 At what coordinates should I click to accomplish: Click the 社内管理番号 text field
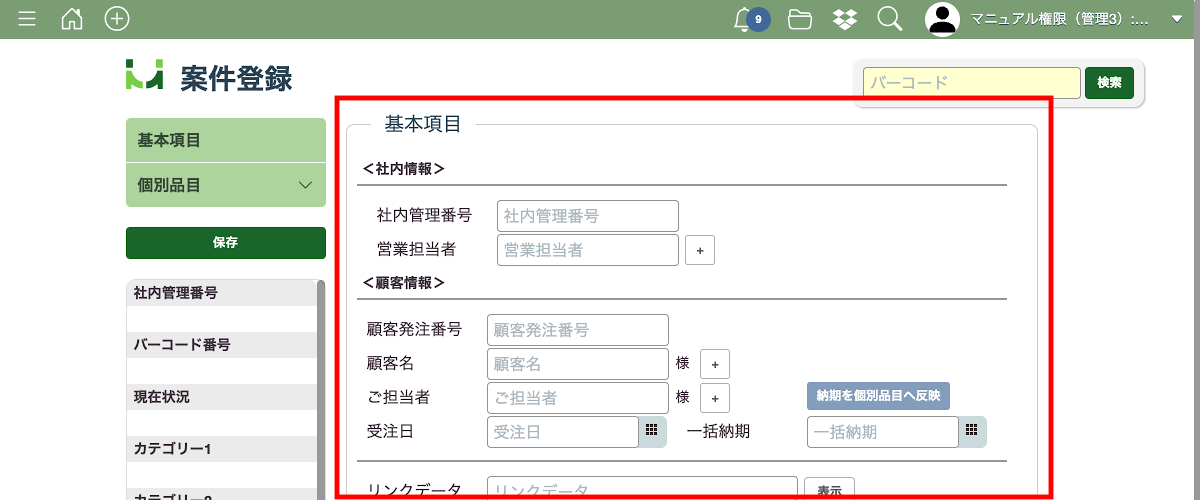coord(587,216)
